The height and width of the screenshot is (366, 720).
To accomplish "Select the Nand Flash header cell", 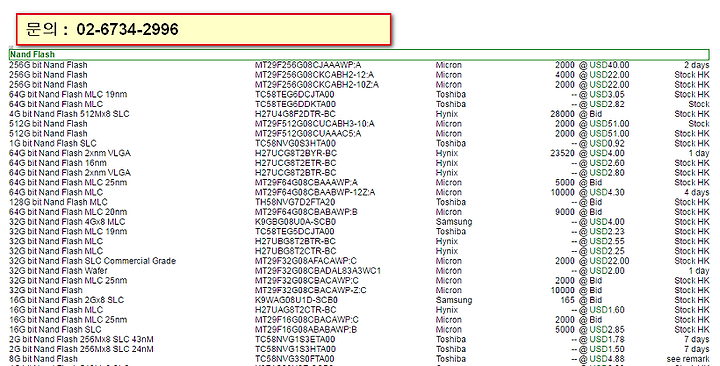I will click(359, 55).
